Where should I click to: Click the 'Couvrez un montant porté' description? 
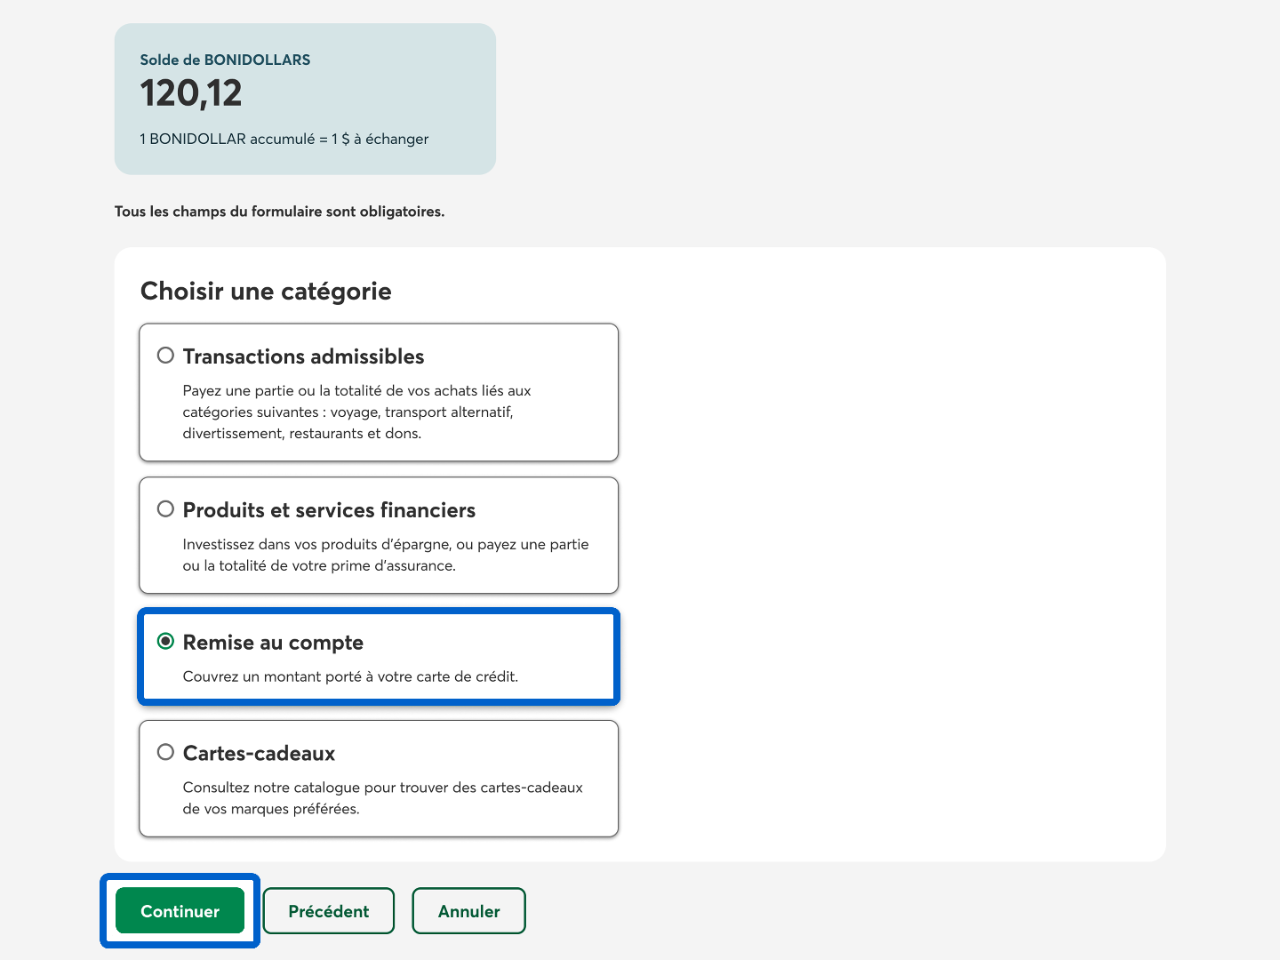point(350,676)
